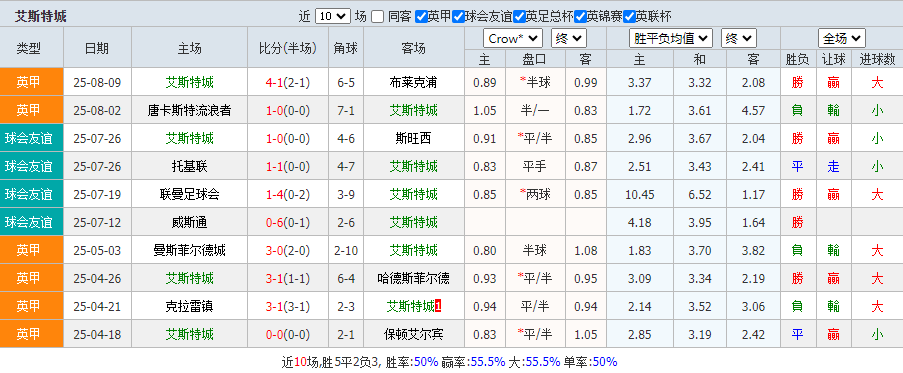The height and width of the screenshot is (373, 903).
Task: Click the 0-6(0-1) score
Action: click(x=287, y=222)
